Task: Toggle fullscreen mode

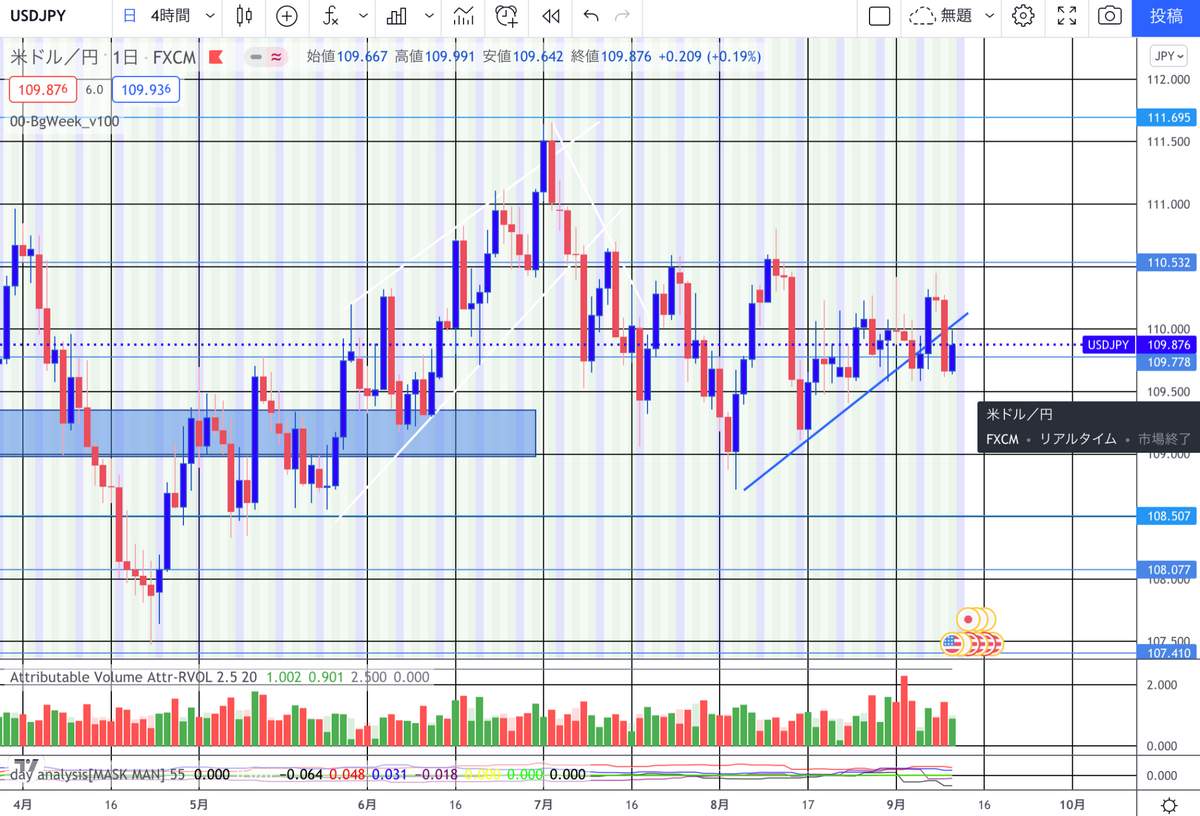Action: click(1066, 16)
